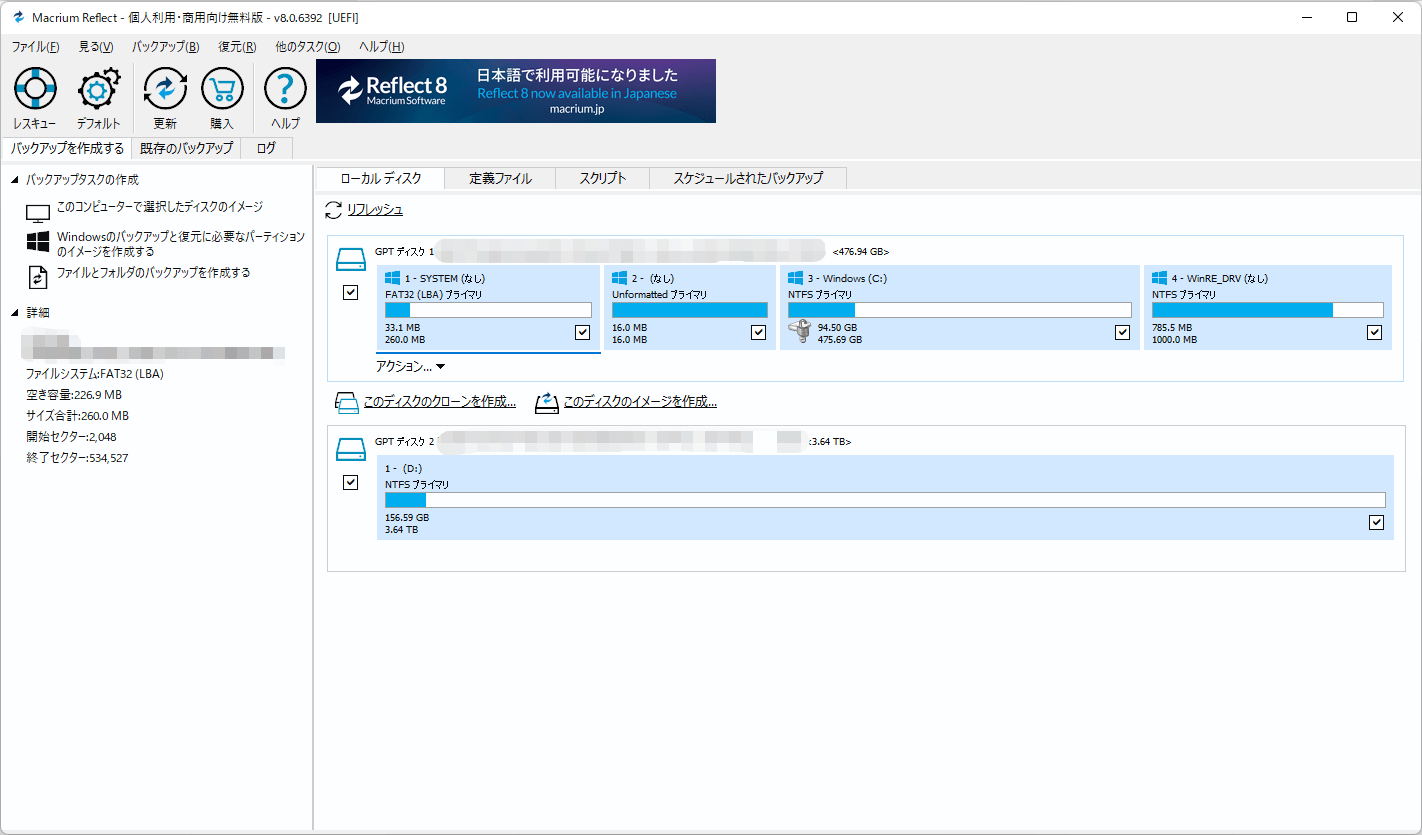
Task: Select the デフォルト settings gear icon
Action: [98, 89]
